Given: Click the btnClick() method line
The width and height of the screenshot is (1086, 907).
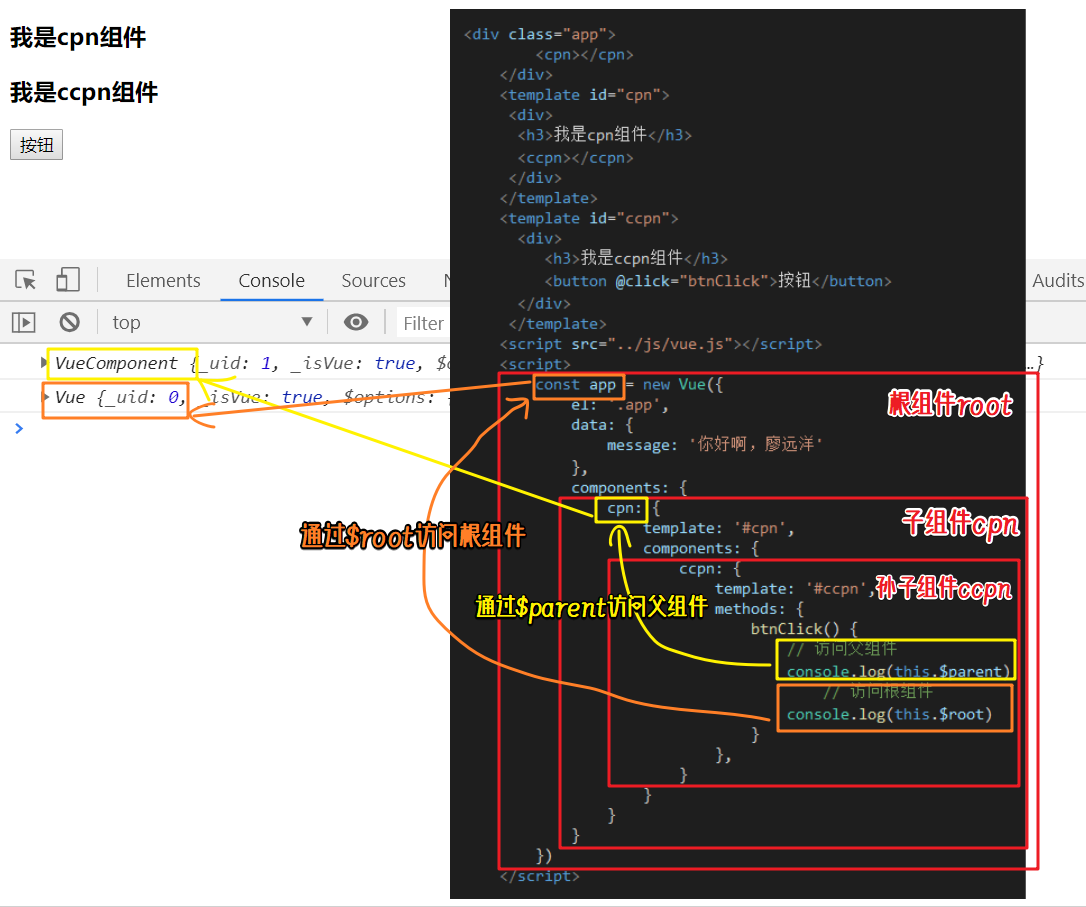Looking at the screenshot, I should tap(804, 629).
